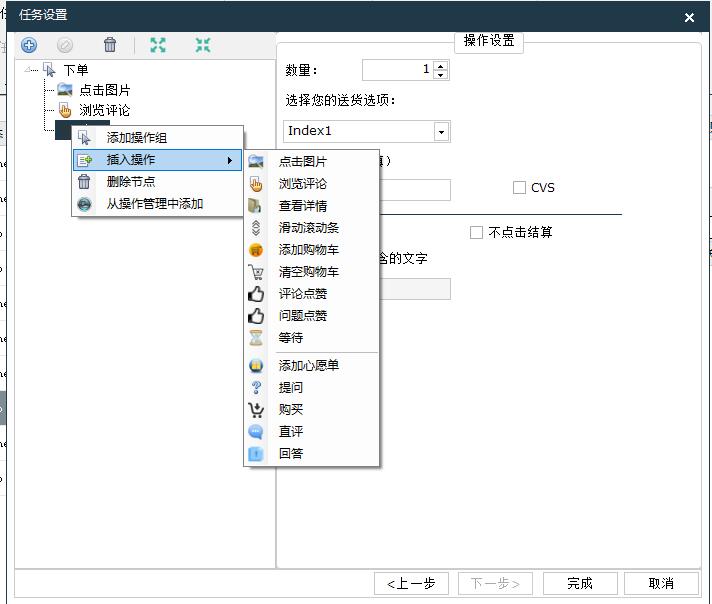Select 添加心愿单 submenu text
712x604 pixels.
(x=309, y=366)
